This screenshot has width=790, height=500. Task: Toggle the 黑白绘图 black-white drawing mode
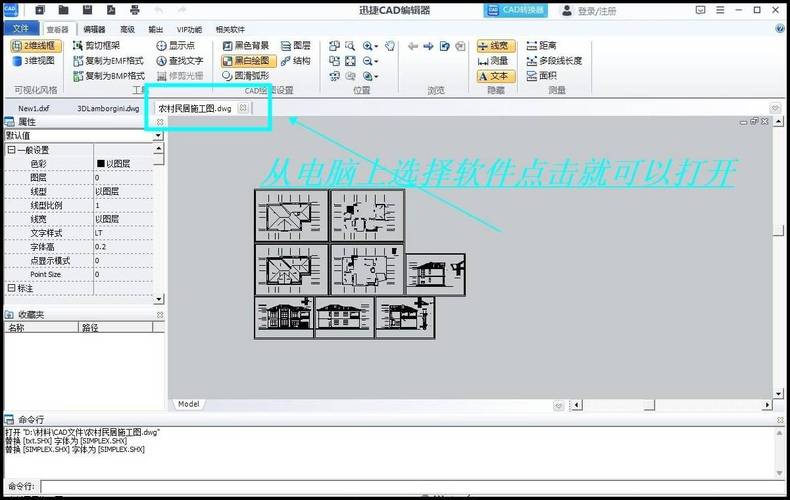[x=245, y=61]
